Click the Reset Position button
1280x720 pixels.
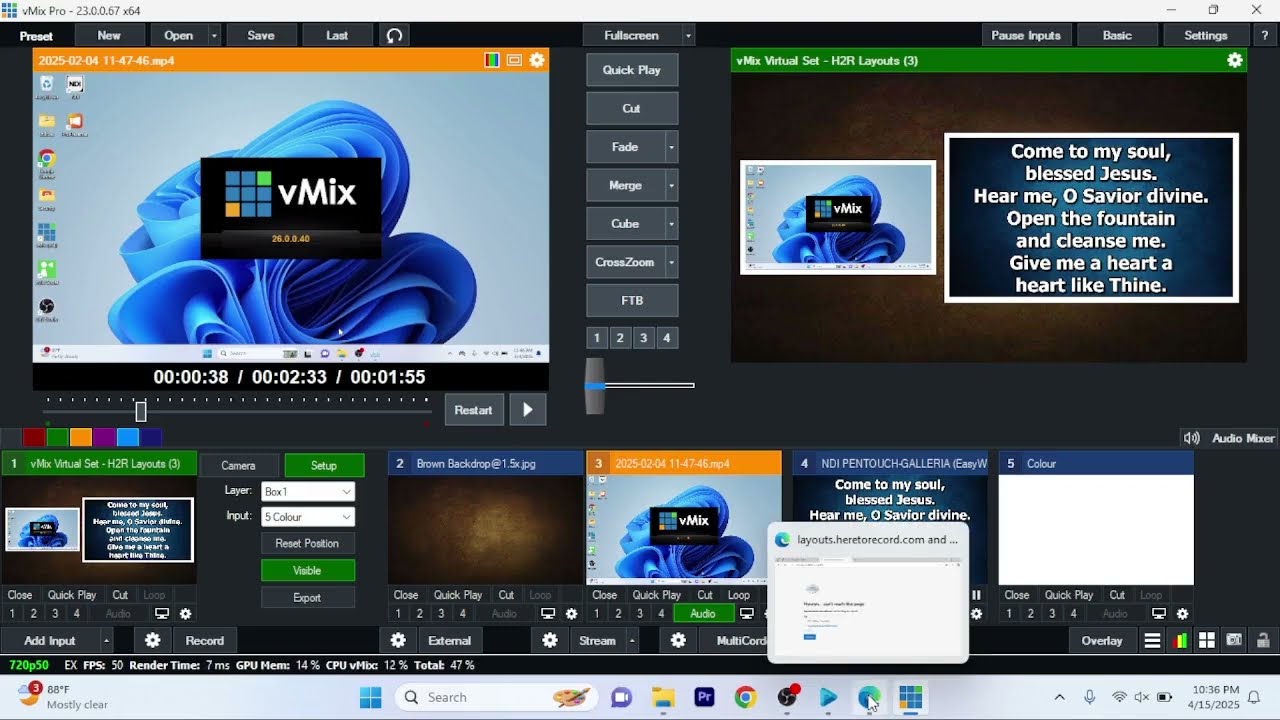tap(307, 544)
